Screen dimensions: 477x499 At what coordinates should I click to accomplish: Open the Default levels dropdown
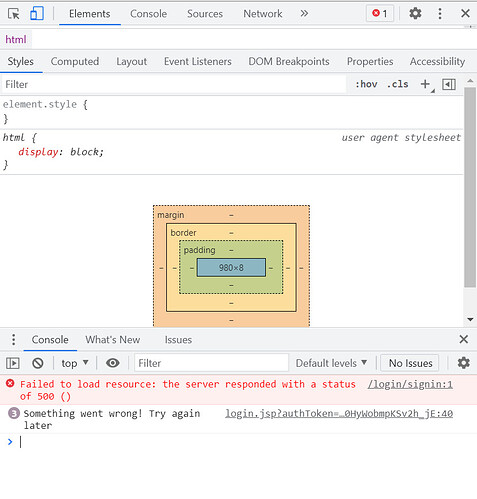(x=331, y=363)
